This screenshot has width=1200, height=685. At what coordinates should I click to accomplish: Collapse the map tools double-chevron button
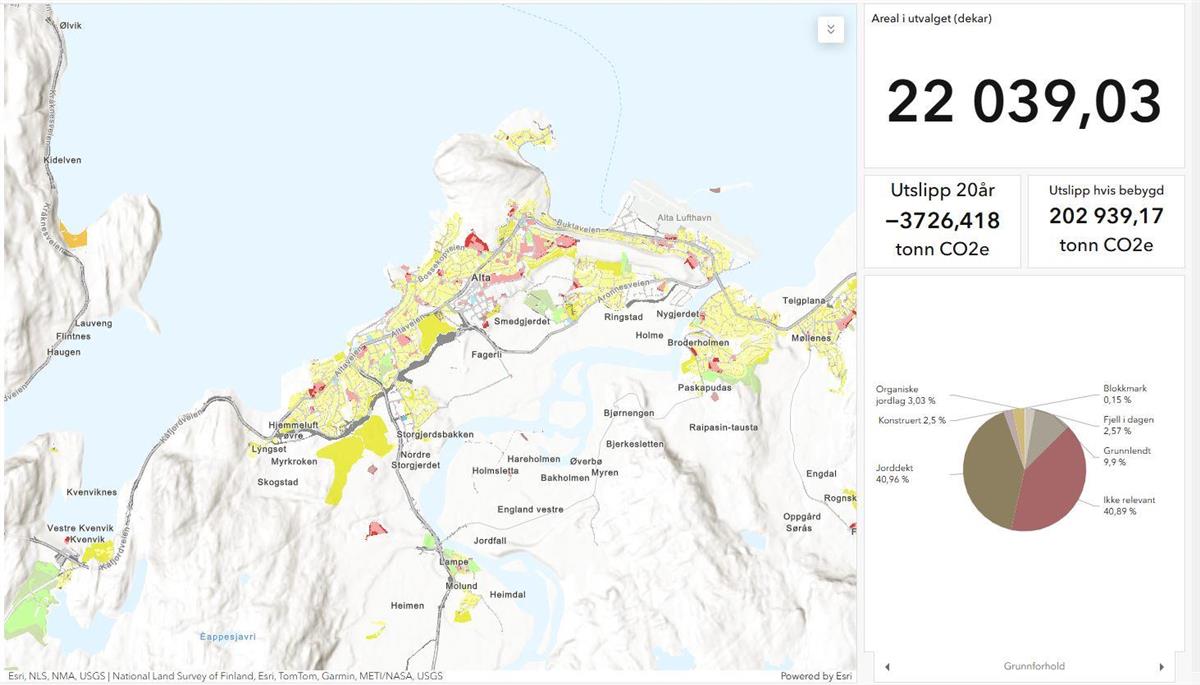831,29
